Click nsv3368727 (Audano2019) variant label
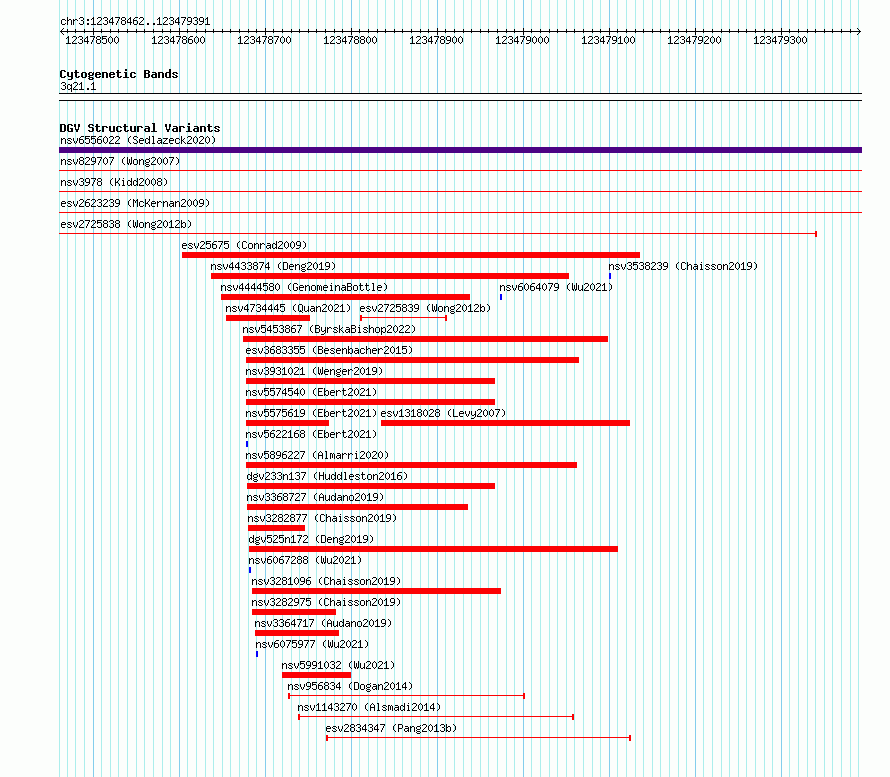 point(316,497)
